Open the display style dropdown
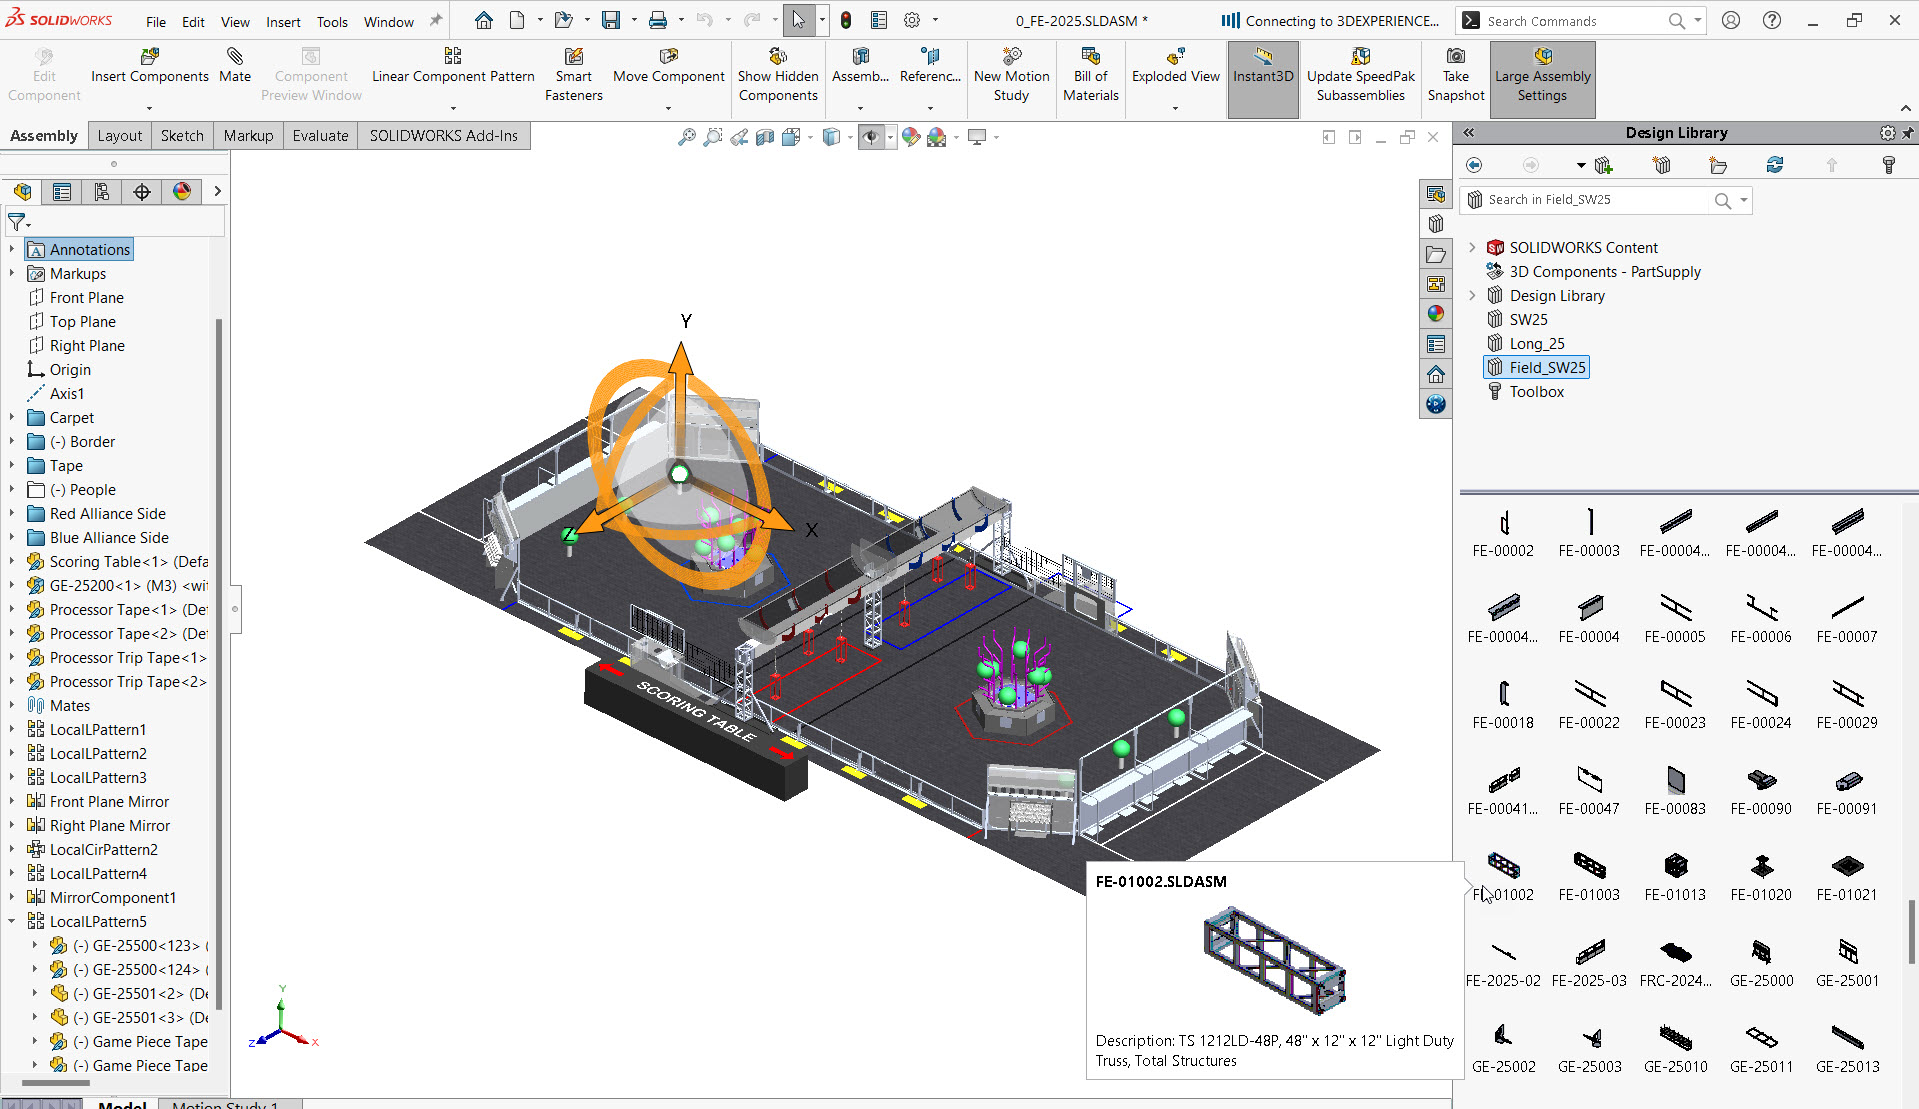This screenshot has height=1109, width=1919. coord(849,136)
